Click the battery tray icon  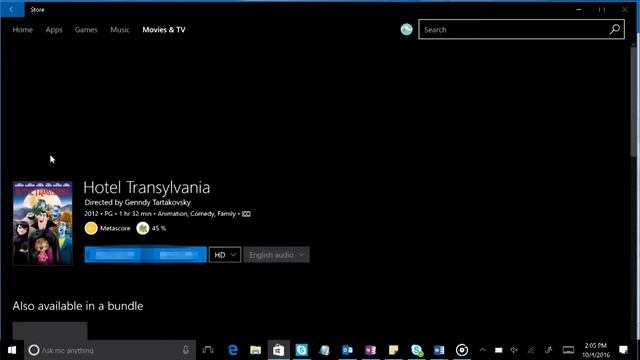click(x=498, y=350)
